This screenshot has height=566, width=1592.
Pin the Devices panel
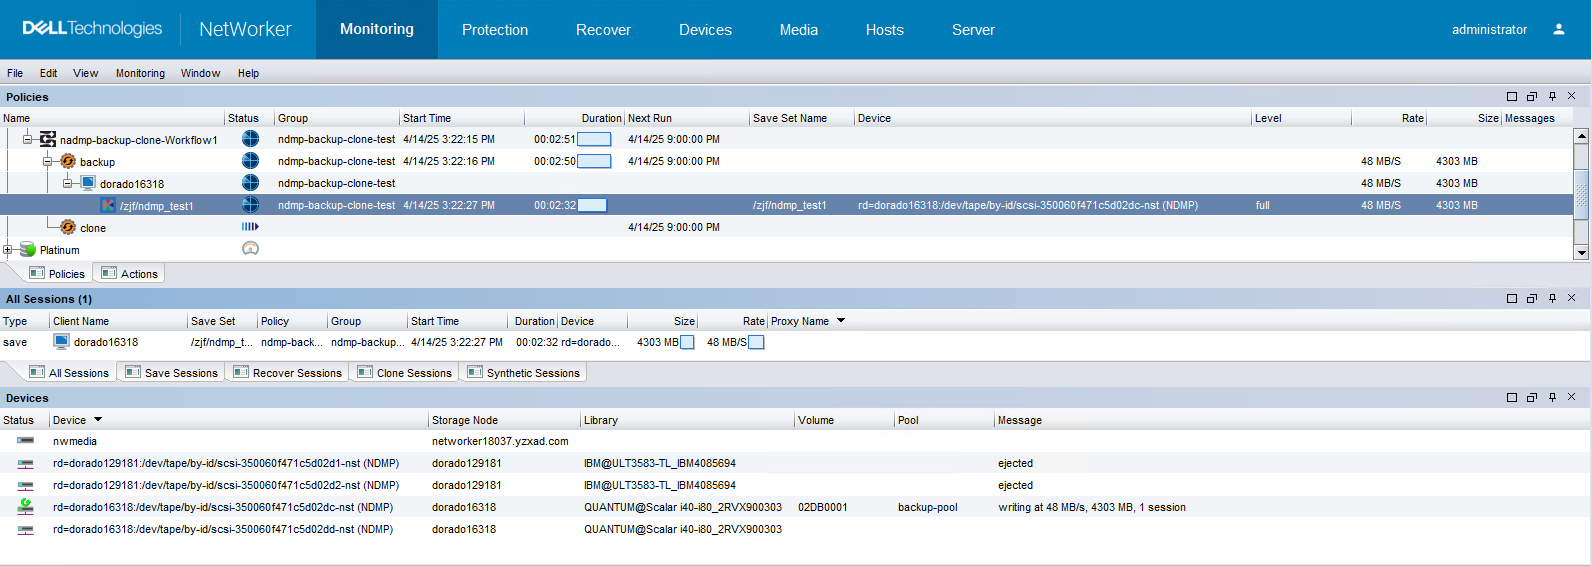pos(1552,397)
